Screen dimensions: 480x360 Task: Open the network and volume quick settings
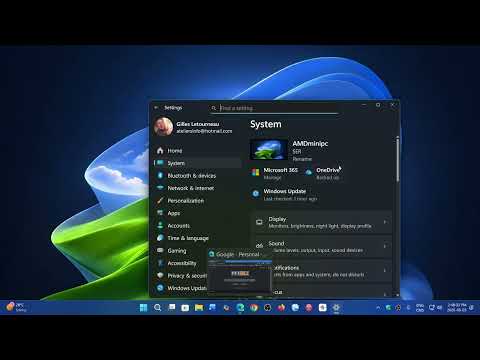435,308
